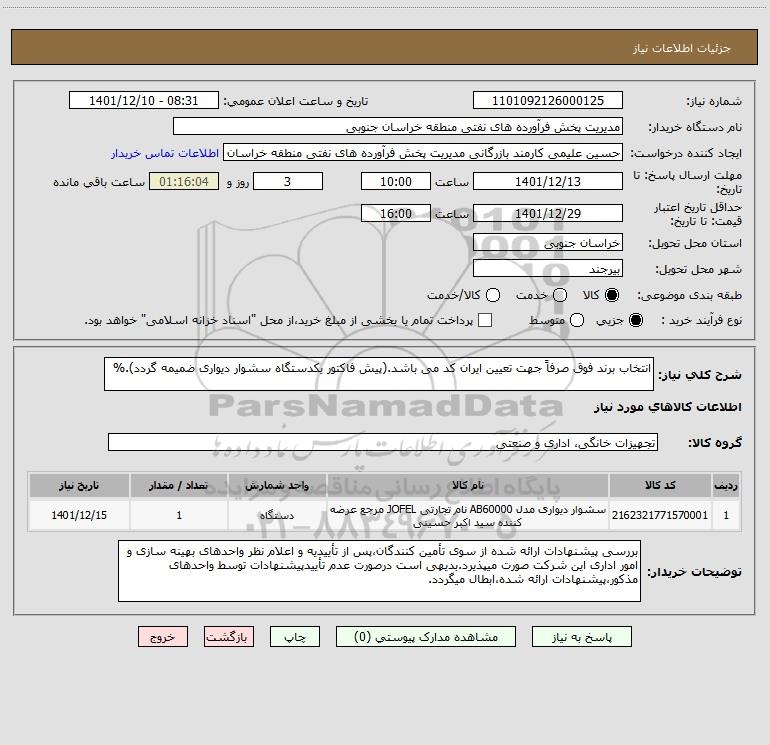Image resolution: width=770 pixels, height=745 pixels.
Task: Click the مشاهده مدارک پیوستی (0) button
Action: coord(426,637)
